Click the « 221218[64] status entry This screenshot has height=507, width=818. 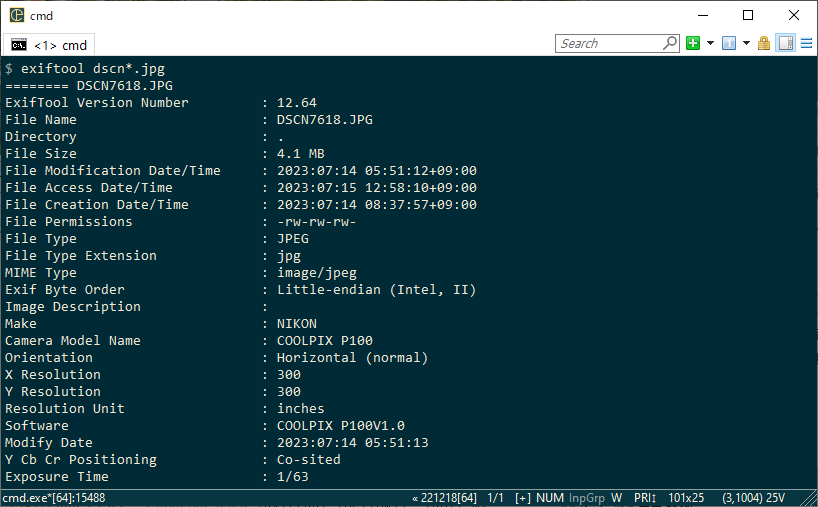tap(444, 498)
